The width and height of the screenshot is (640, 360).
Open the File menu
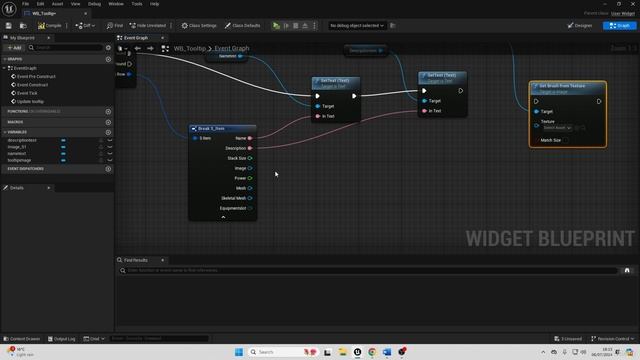[25, 4]
